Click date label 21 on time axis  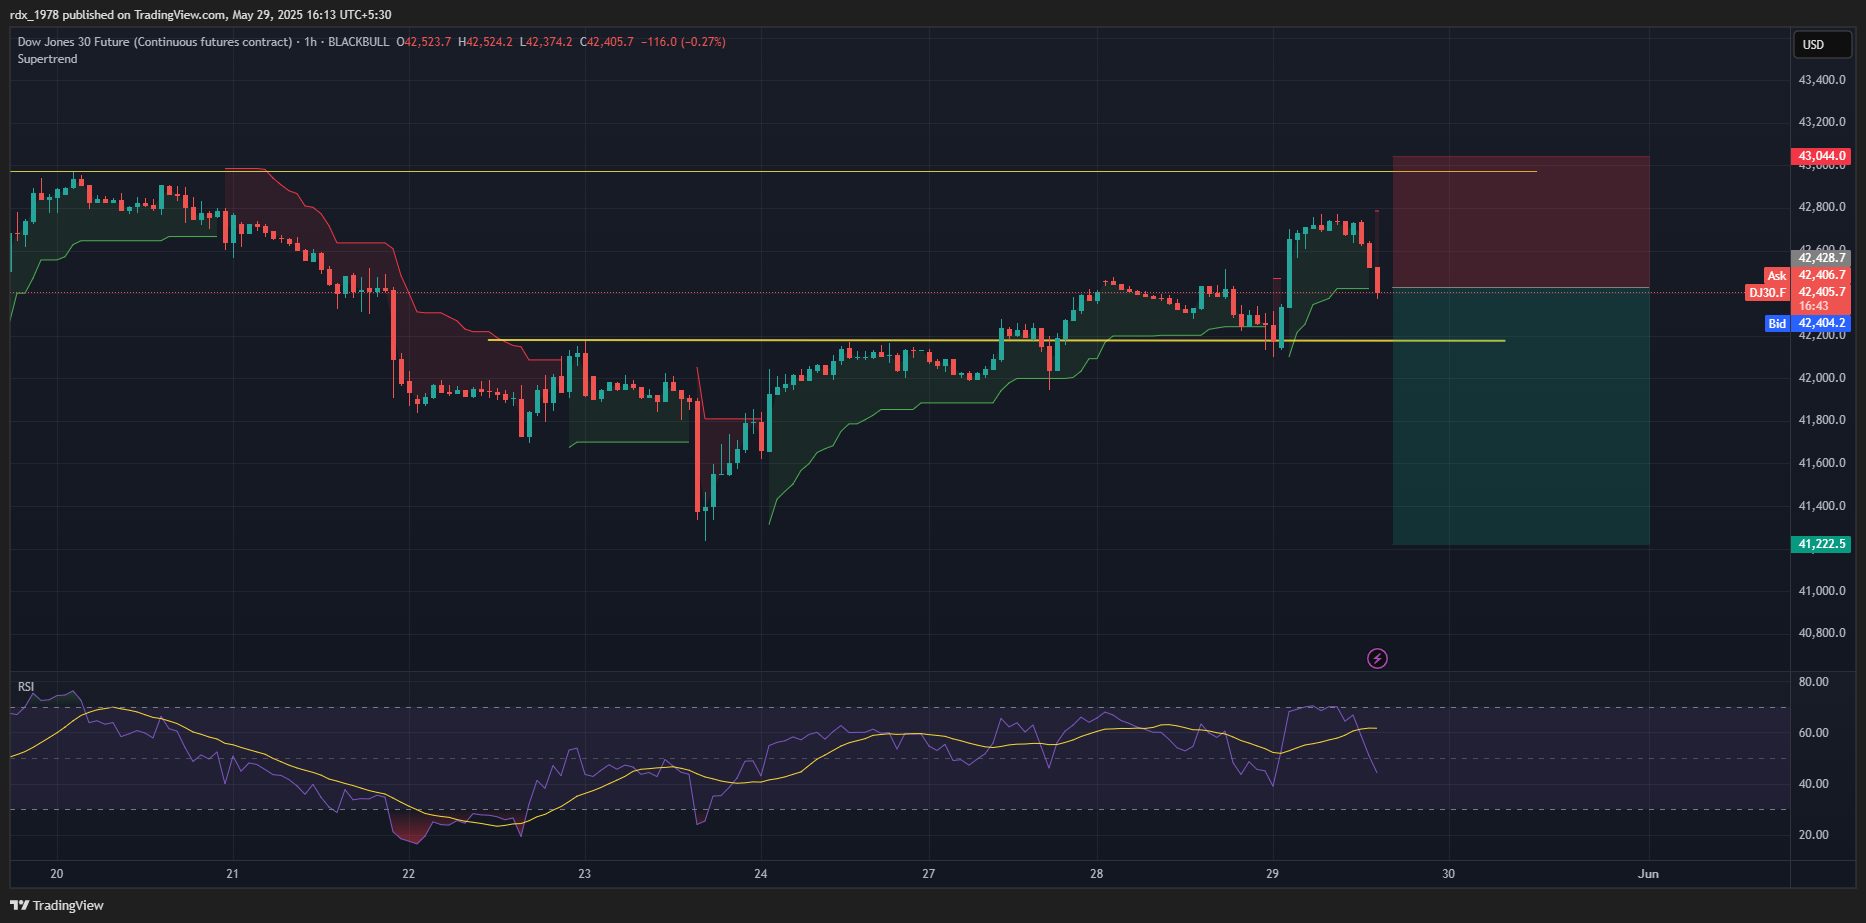(232, 874)
